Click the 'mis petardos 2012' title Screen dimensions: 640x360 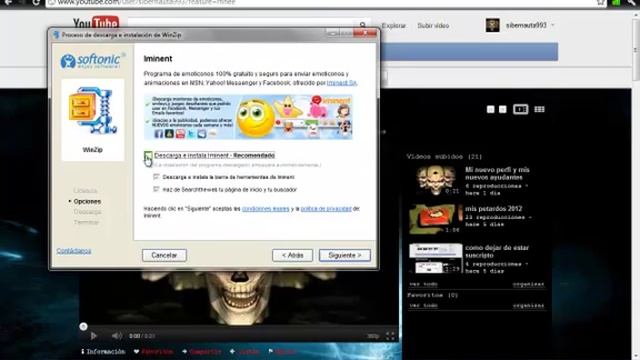[x=493, y=209]
